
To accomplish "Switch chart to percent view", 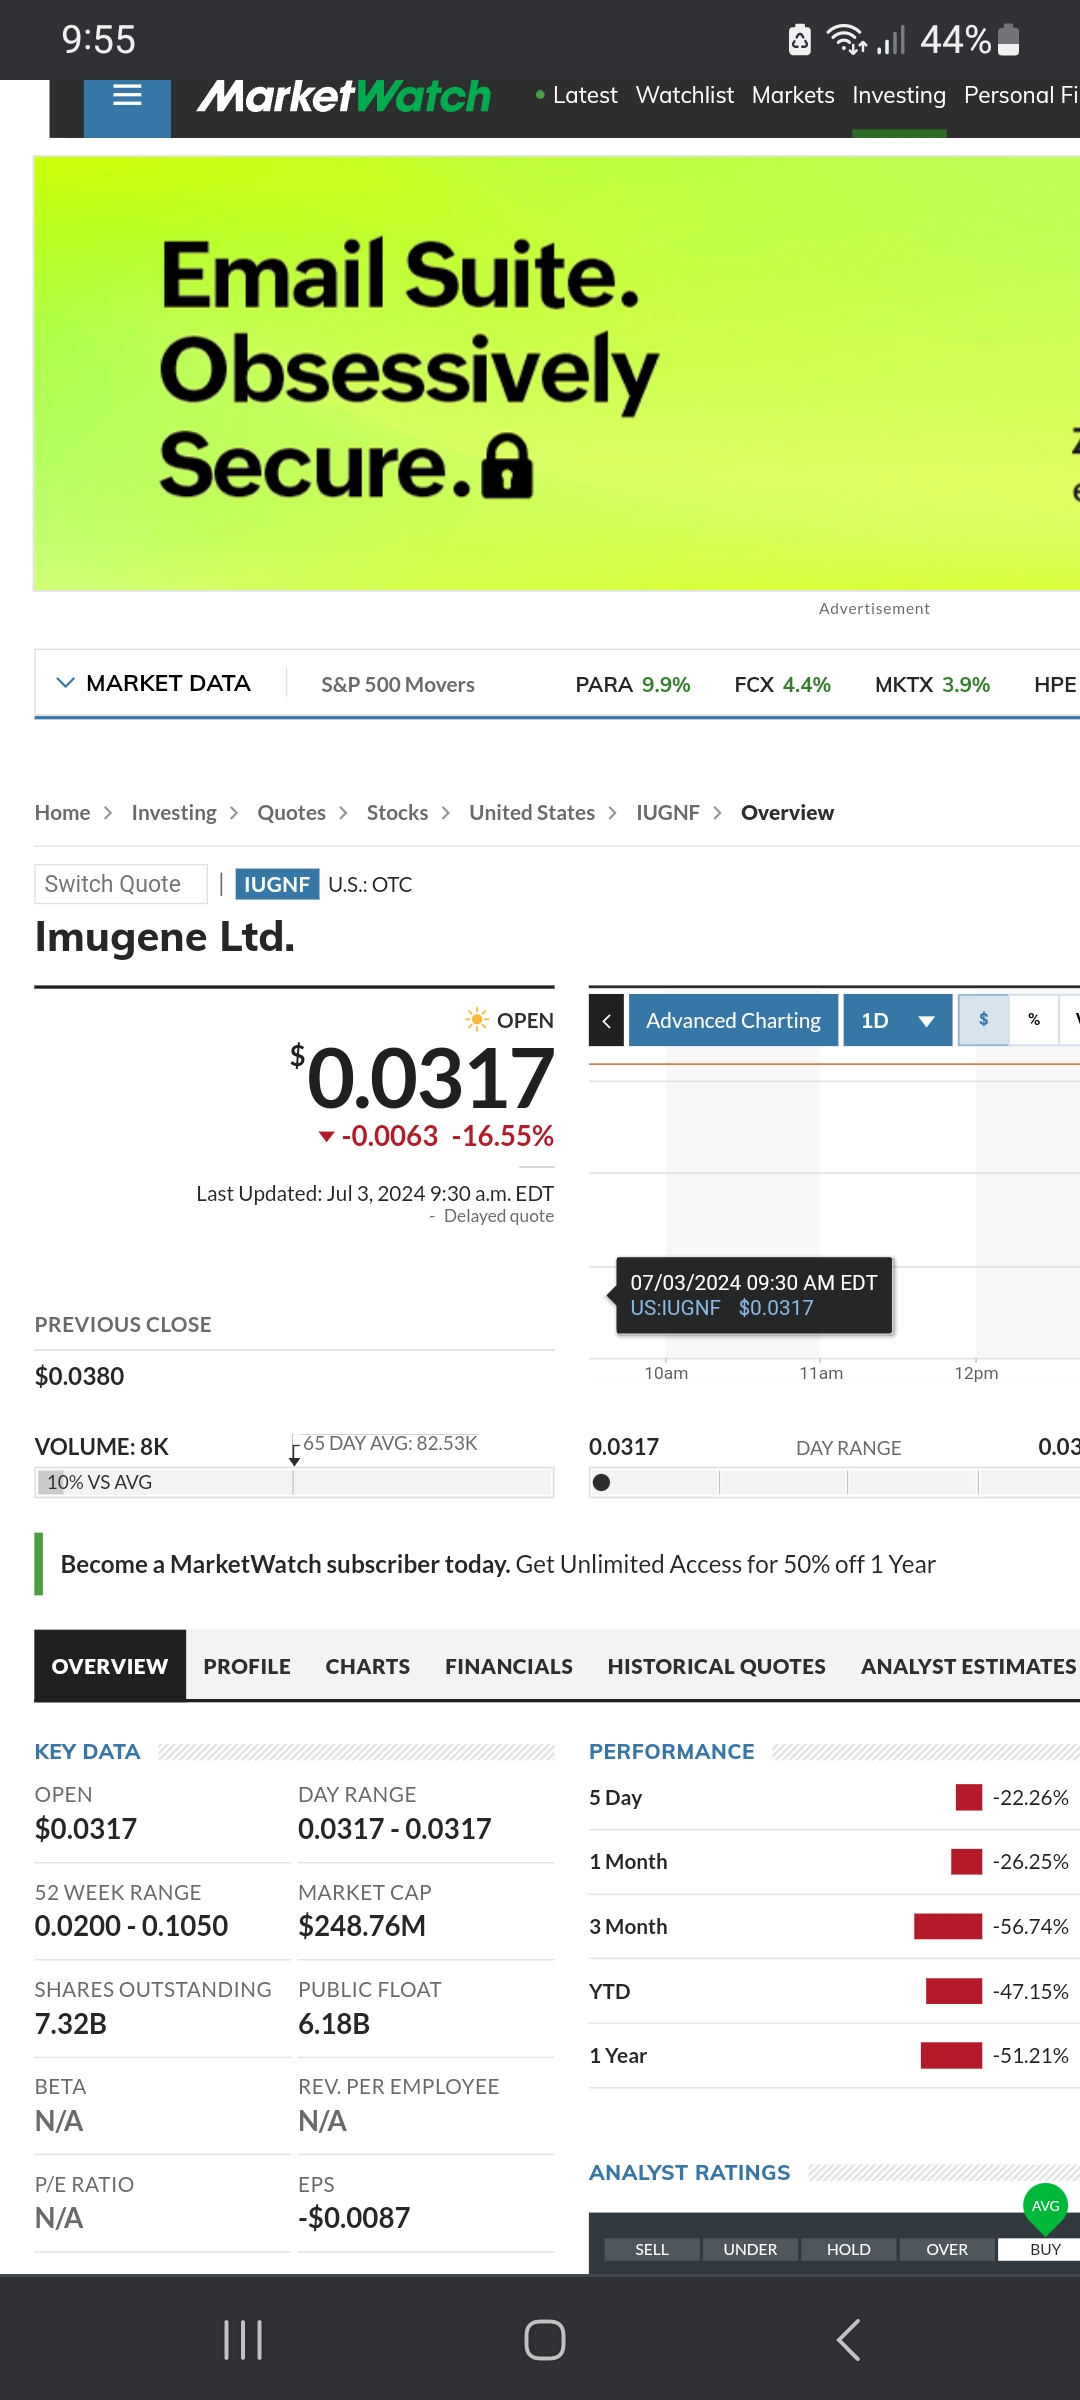I will point(1034,1020).
